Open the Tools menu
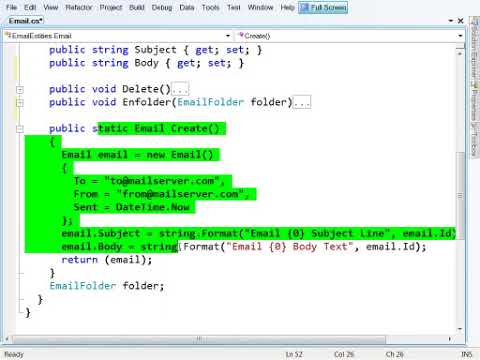 pos(211,7)
